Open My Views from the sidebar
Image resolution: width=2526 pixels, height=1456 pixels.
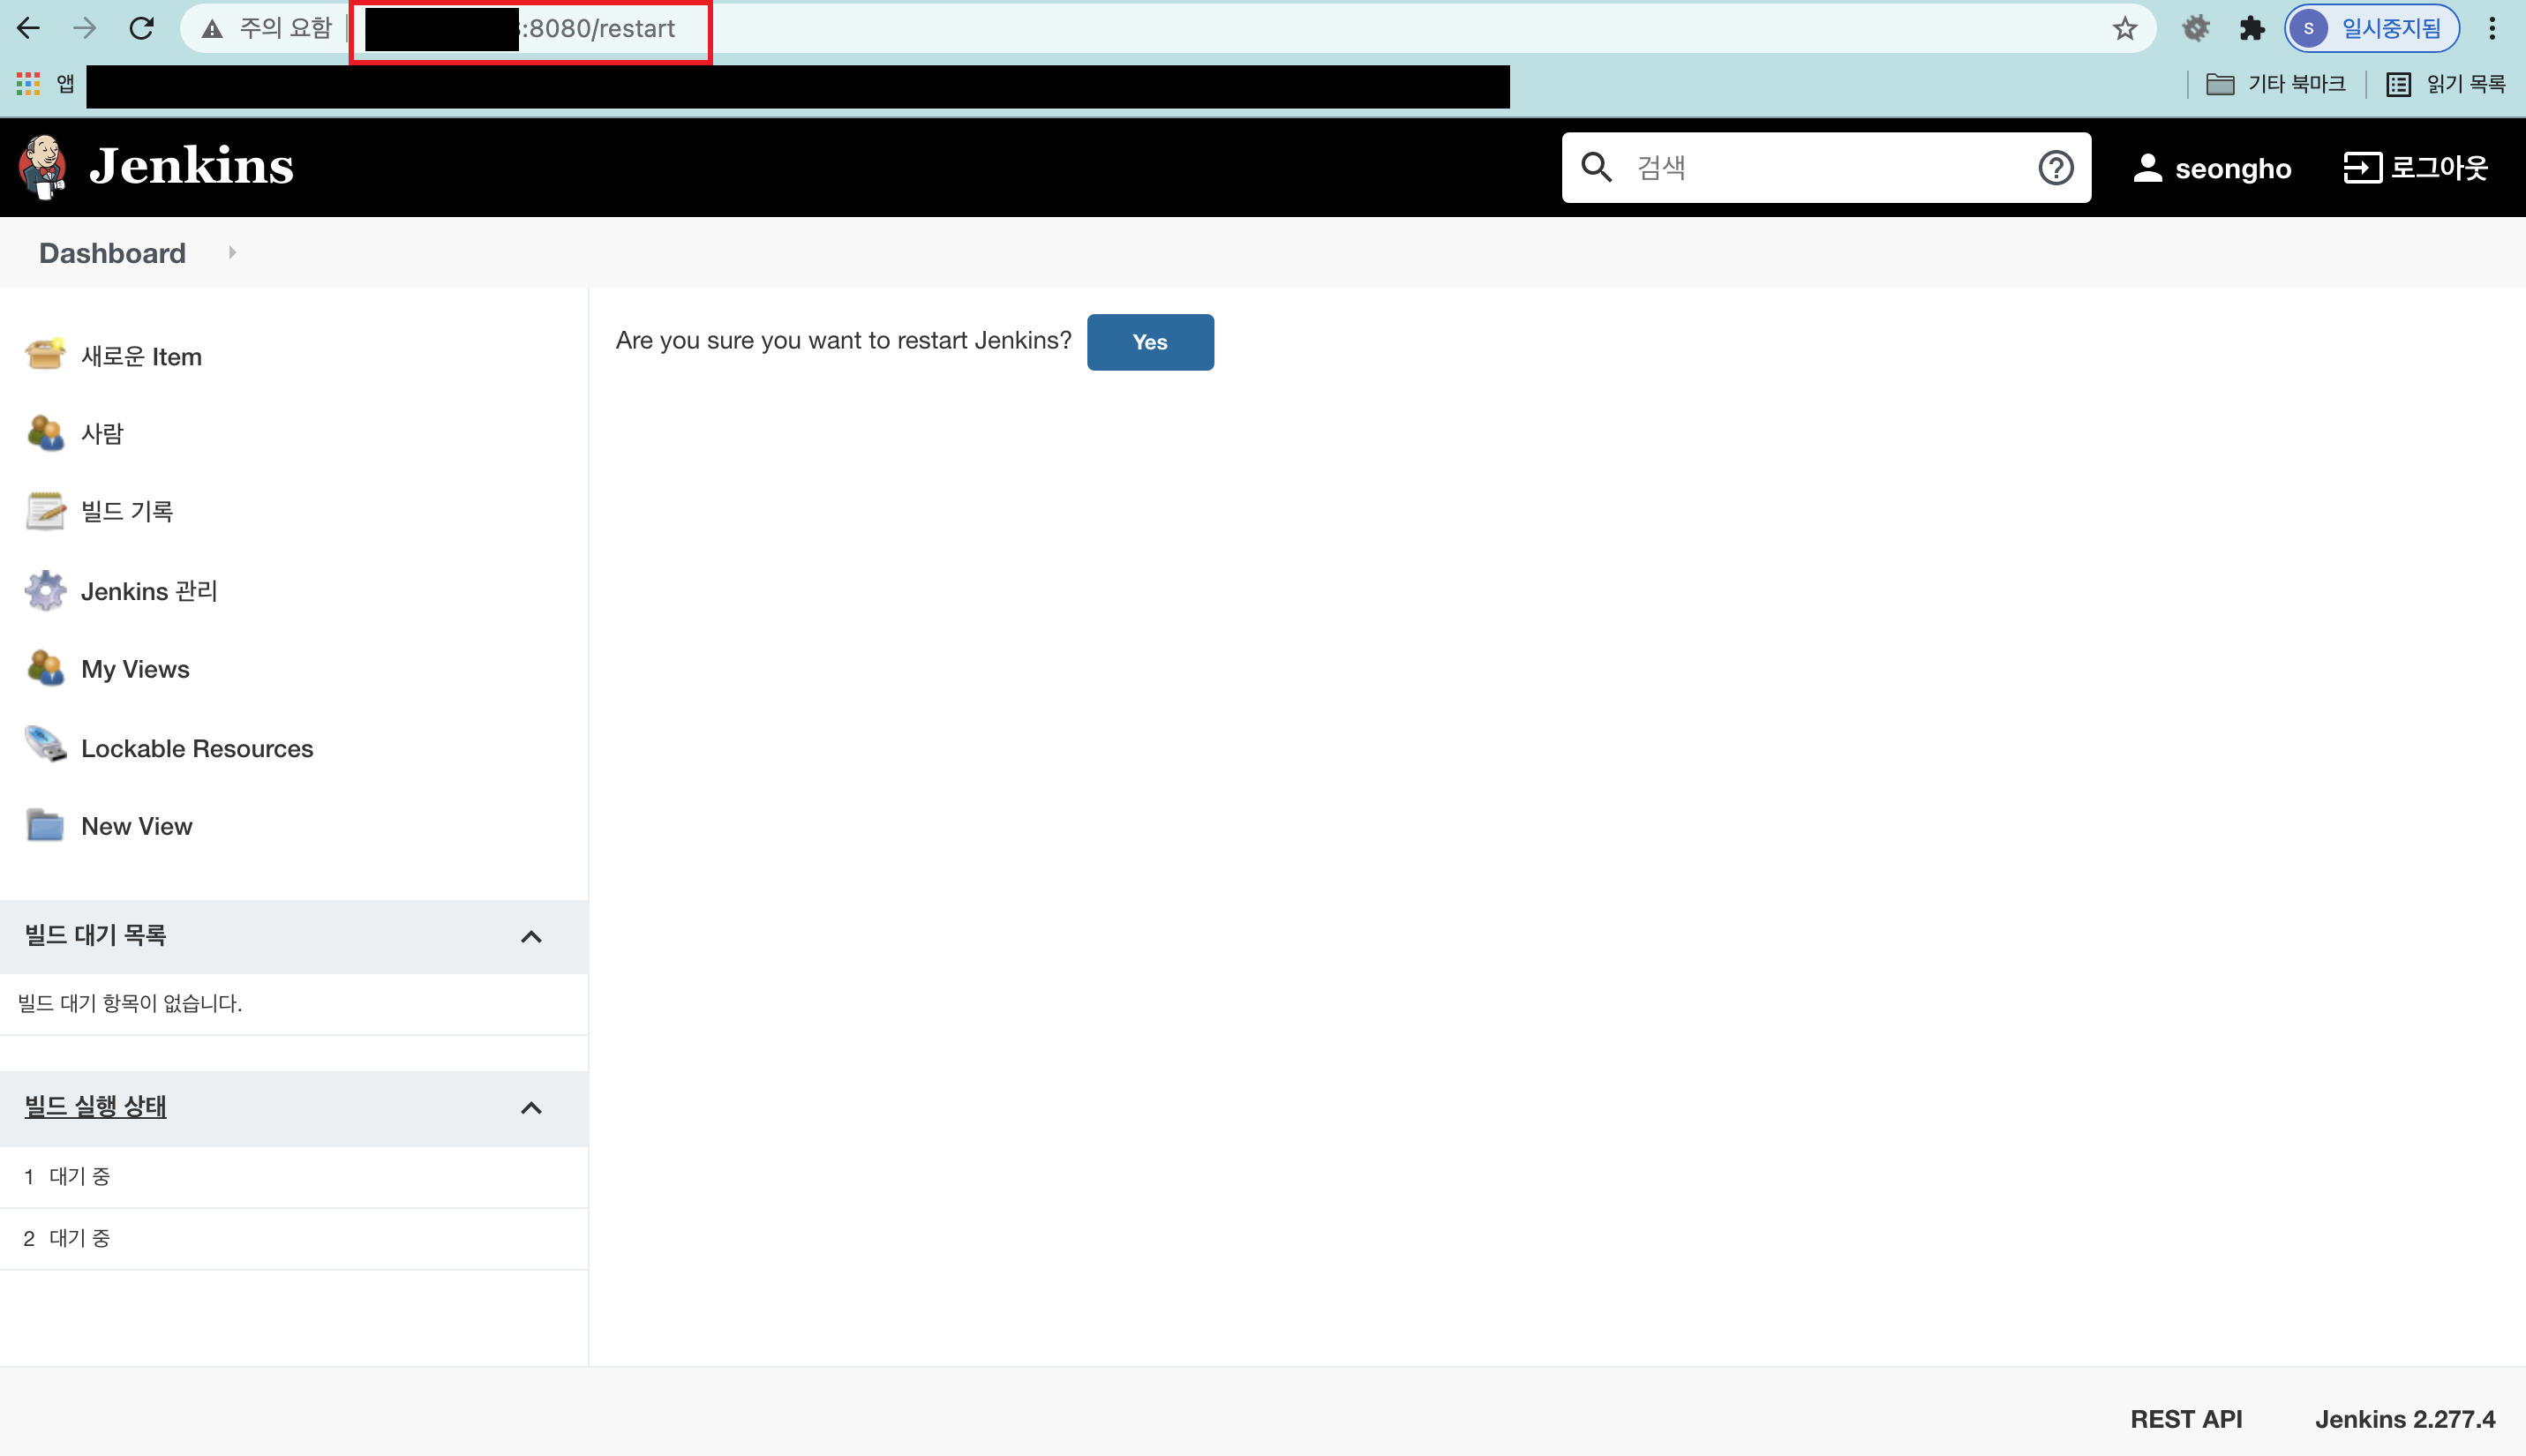coord(135,669)
